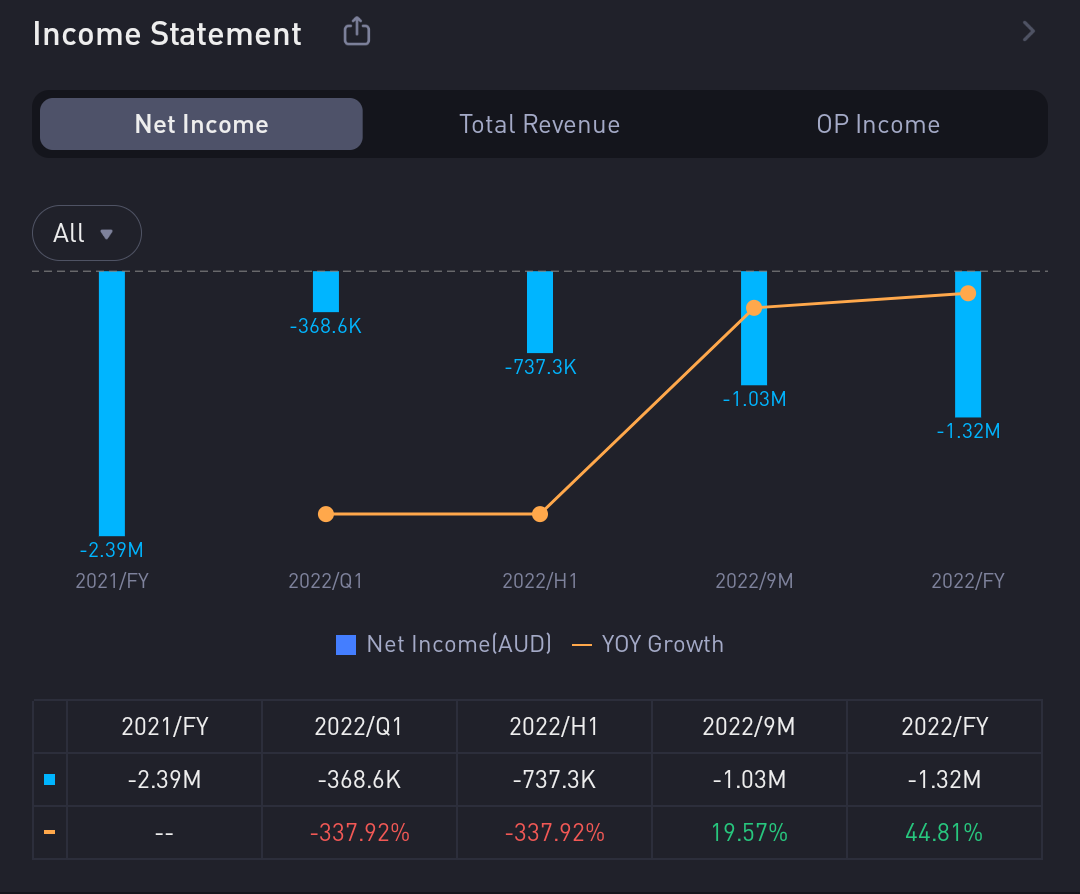
Task: Click the 2022/H1 table column header
Action: click(554, 727)
